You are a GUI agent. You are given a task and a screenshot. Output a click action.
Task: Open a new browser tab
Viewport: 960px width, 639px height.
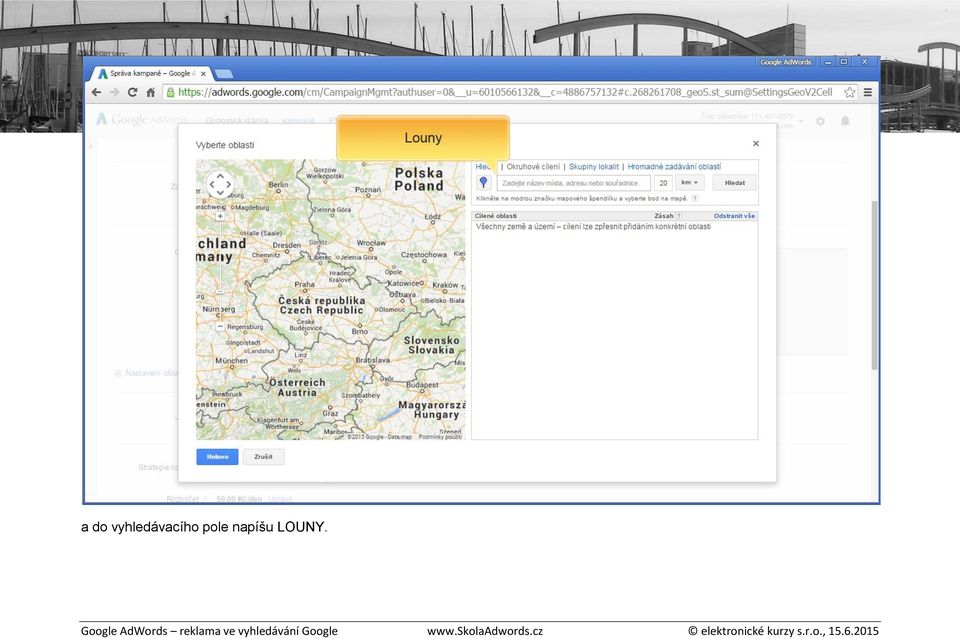pyautogui.click(x=224, y=74)
